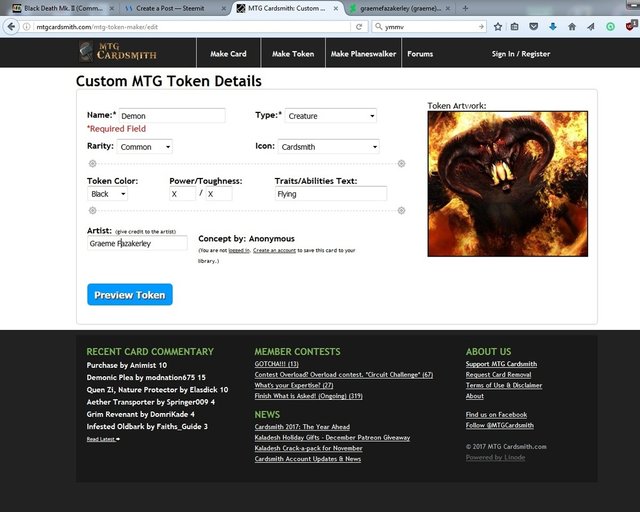
Task: Click Find us on Facebook link
Action: pos(496,414)
